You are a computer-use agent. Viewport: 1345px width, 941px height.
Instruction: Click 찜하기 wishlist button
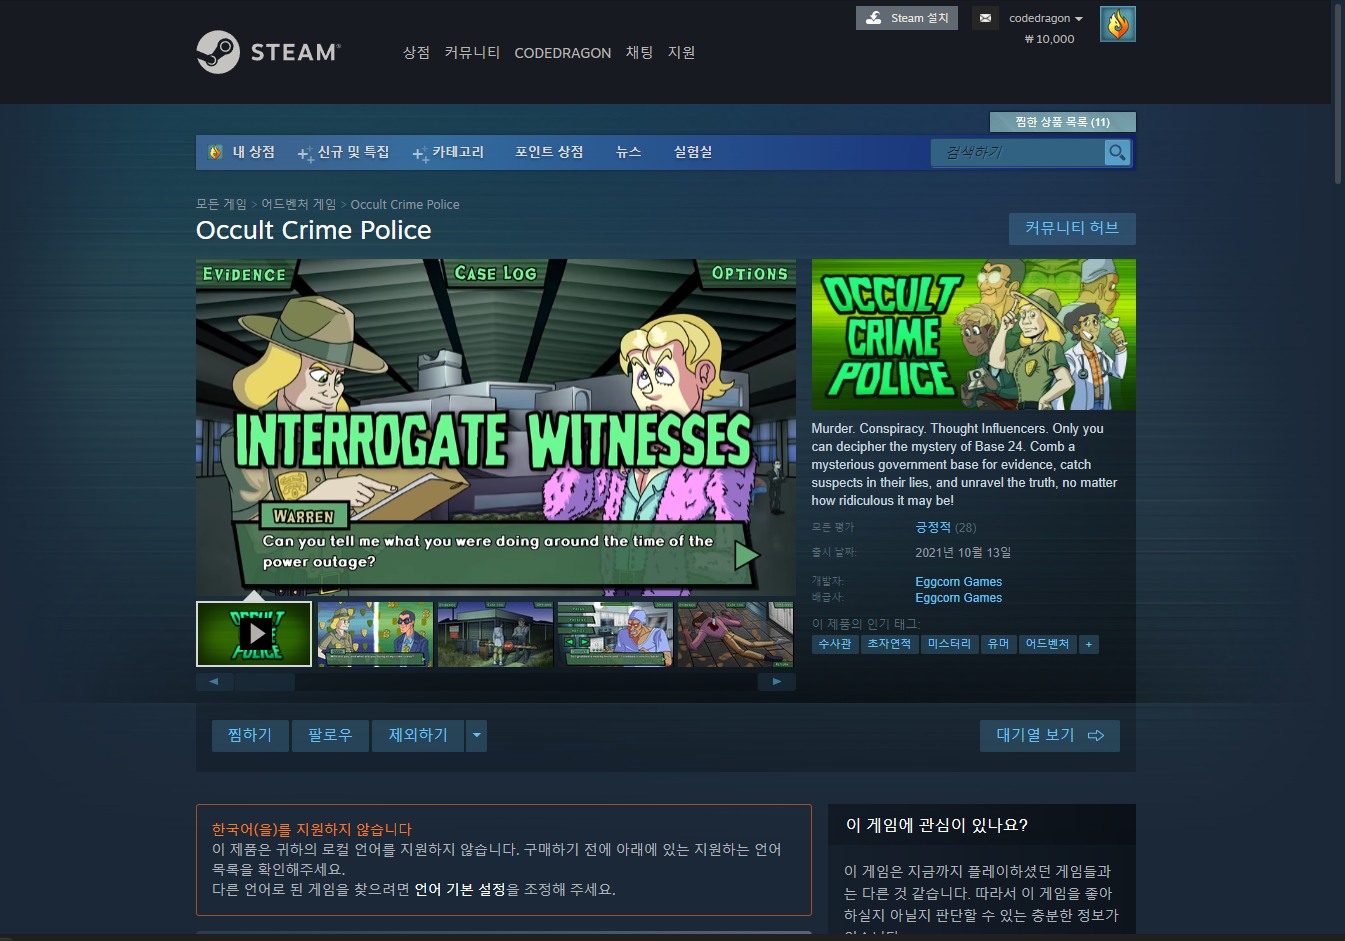250,736
